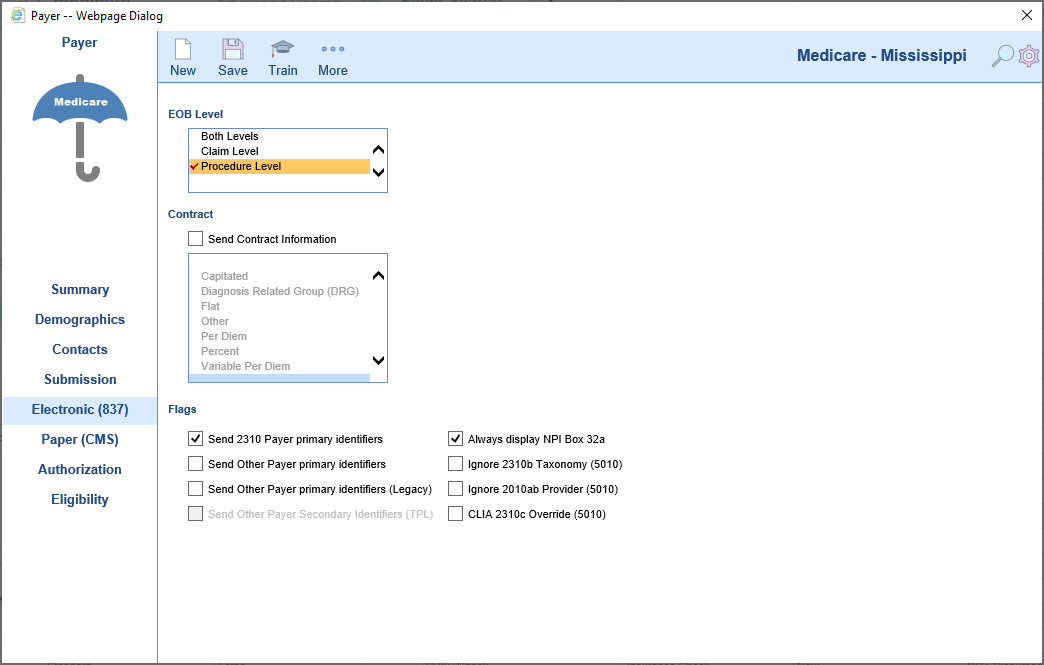Click the magnifying glass search icon

coord(1002,56)
